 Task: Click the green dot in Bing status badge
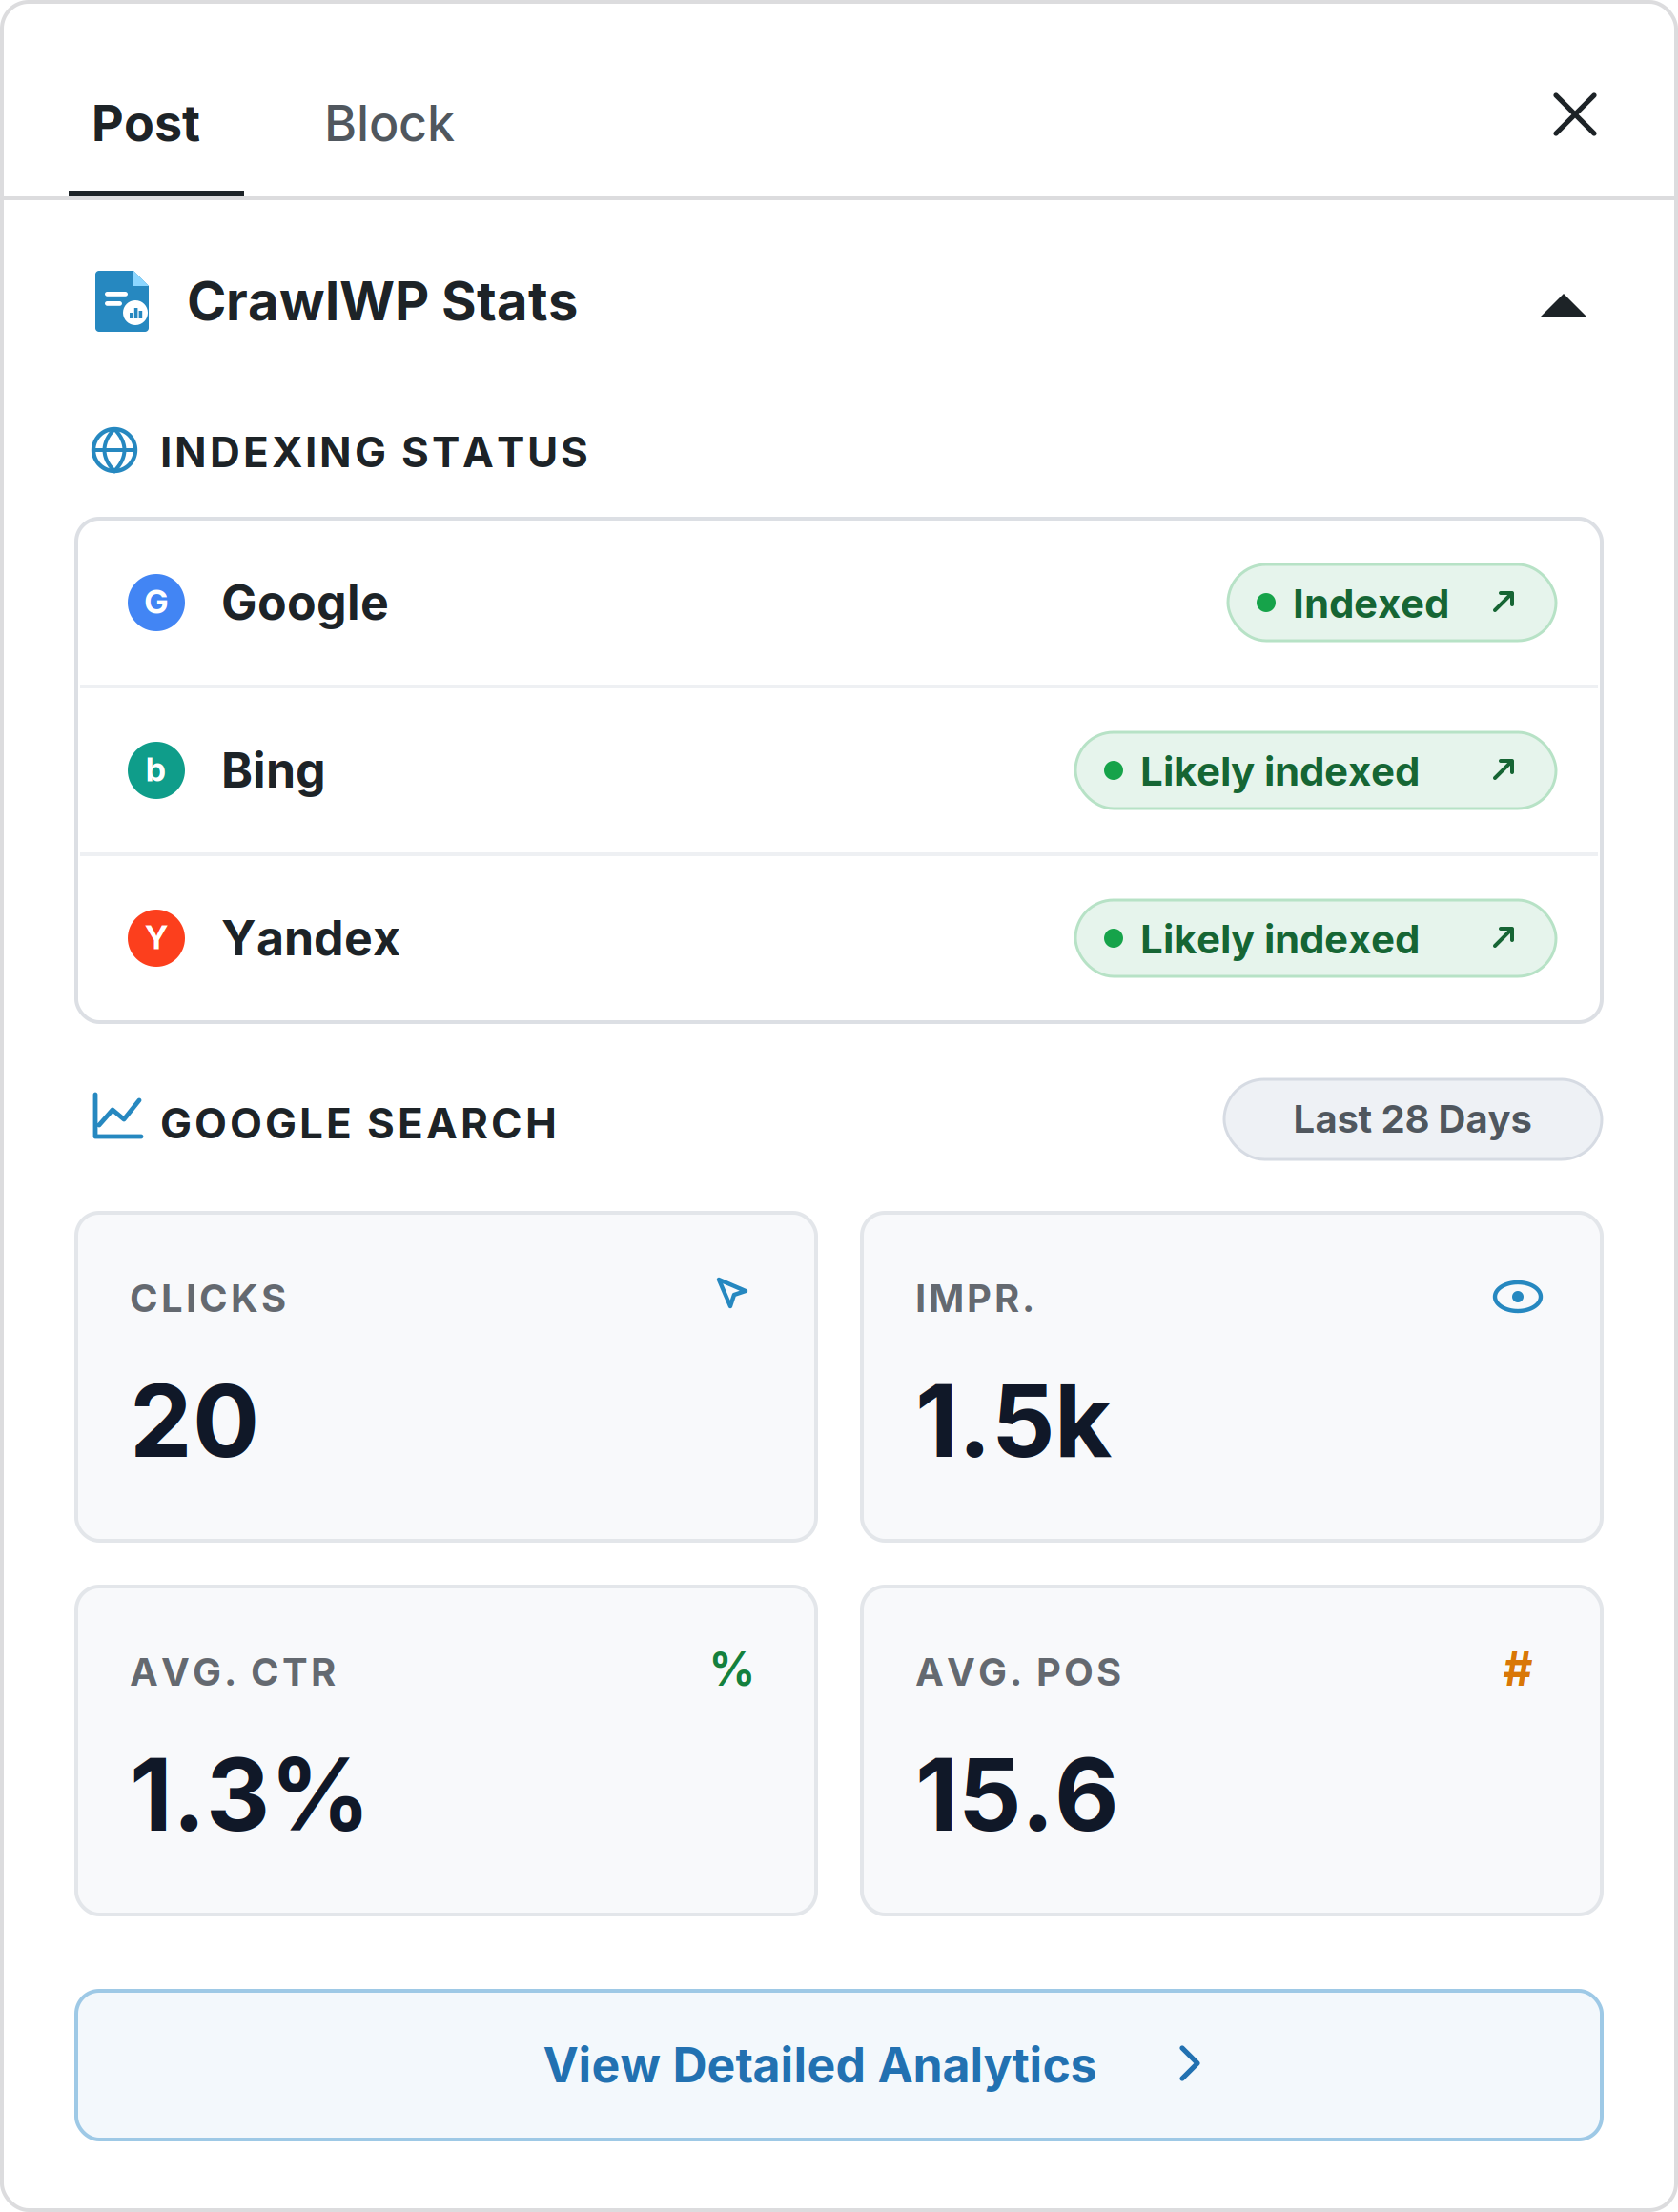pyautogui.click(x=1113, y=770)
